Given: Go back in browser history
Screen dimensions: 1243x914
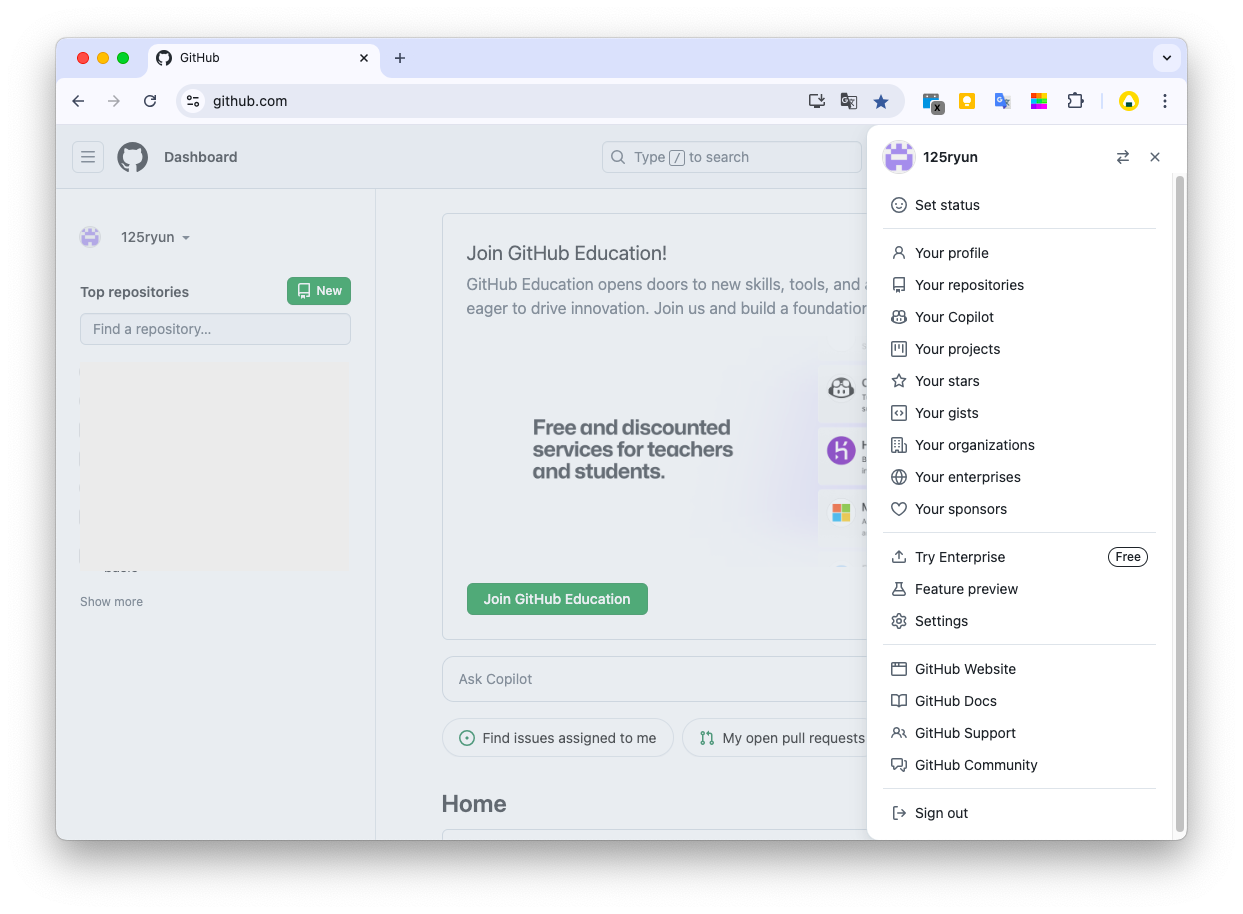Looking at the screenshot, I should tap(78, 101).
